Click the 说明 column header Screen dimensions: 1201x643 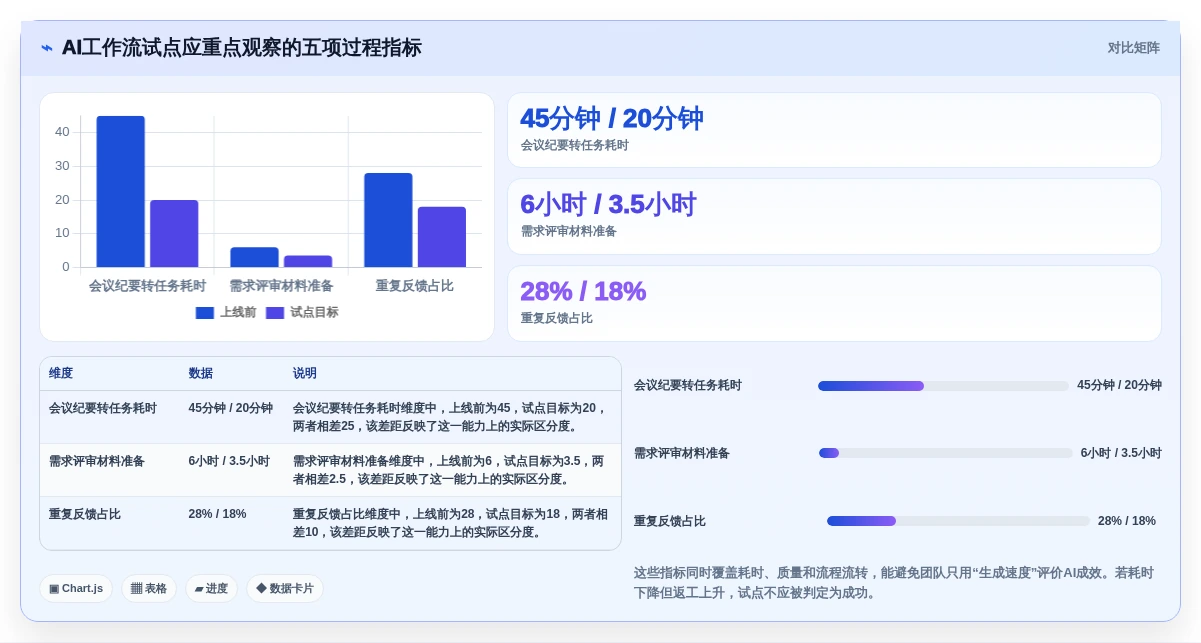coord(305,373)
